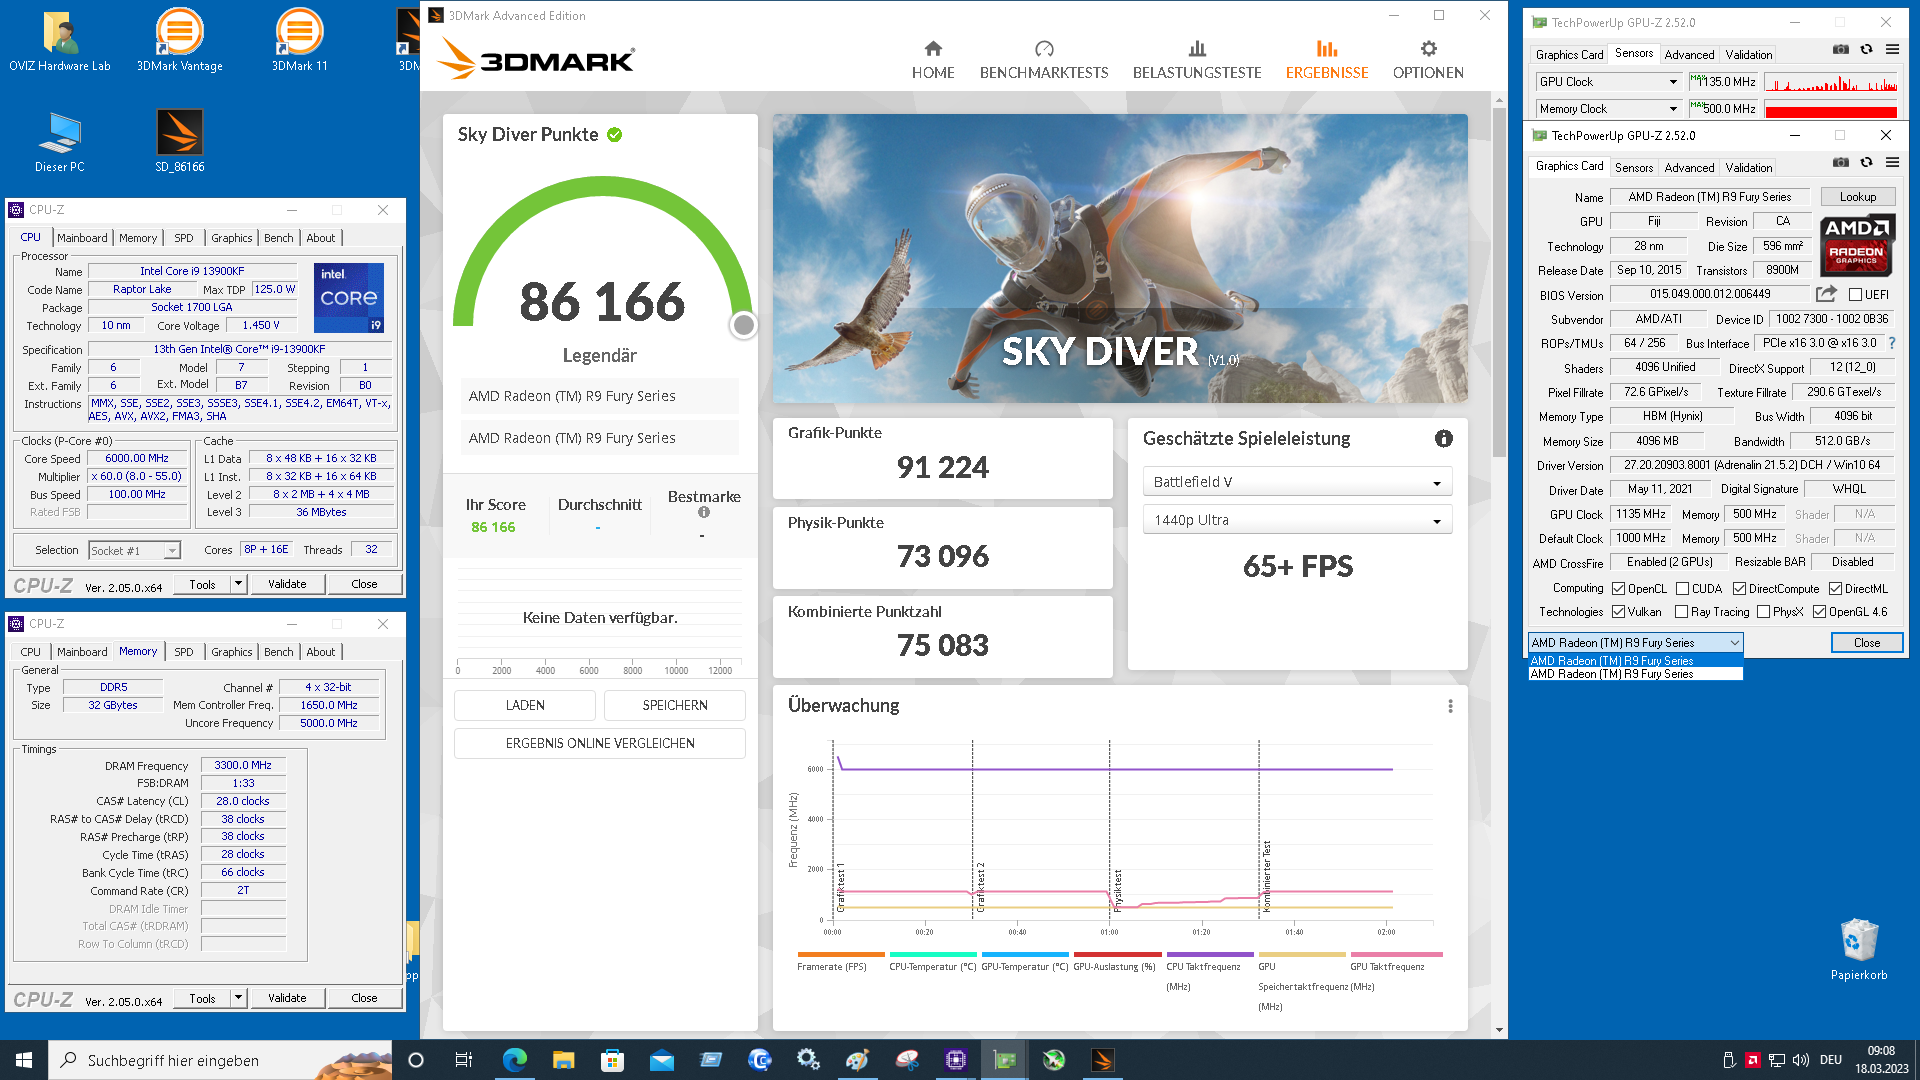
Task: Click the purple CPU Taktfrequenz legend swatch
Action: point(1210,955)
